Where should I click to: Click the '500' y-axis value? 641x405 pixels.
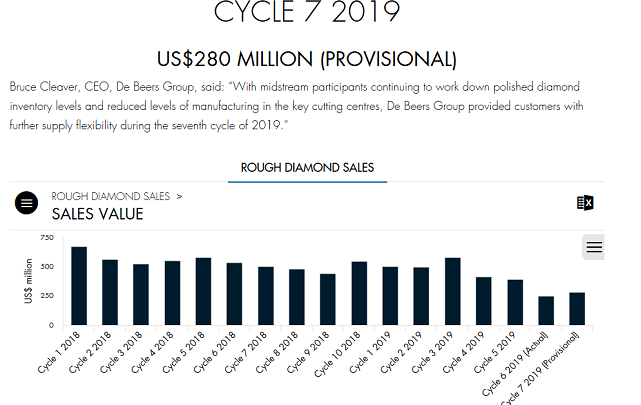(47, 266)
